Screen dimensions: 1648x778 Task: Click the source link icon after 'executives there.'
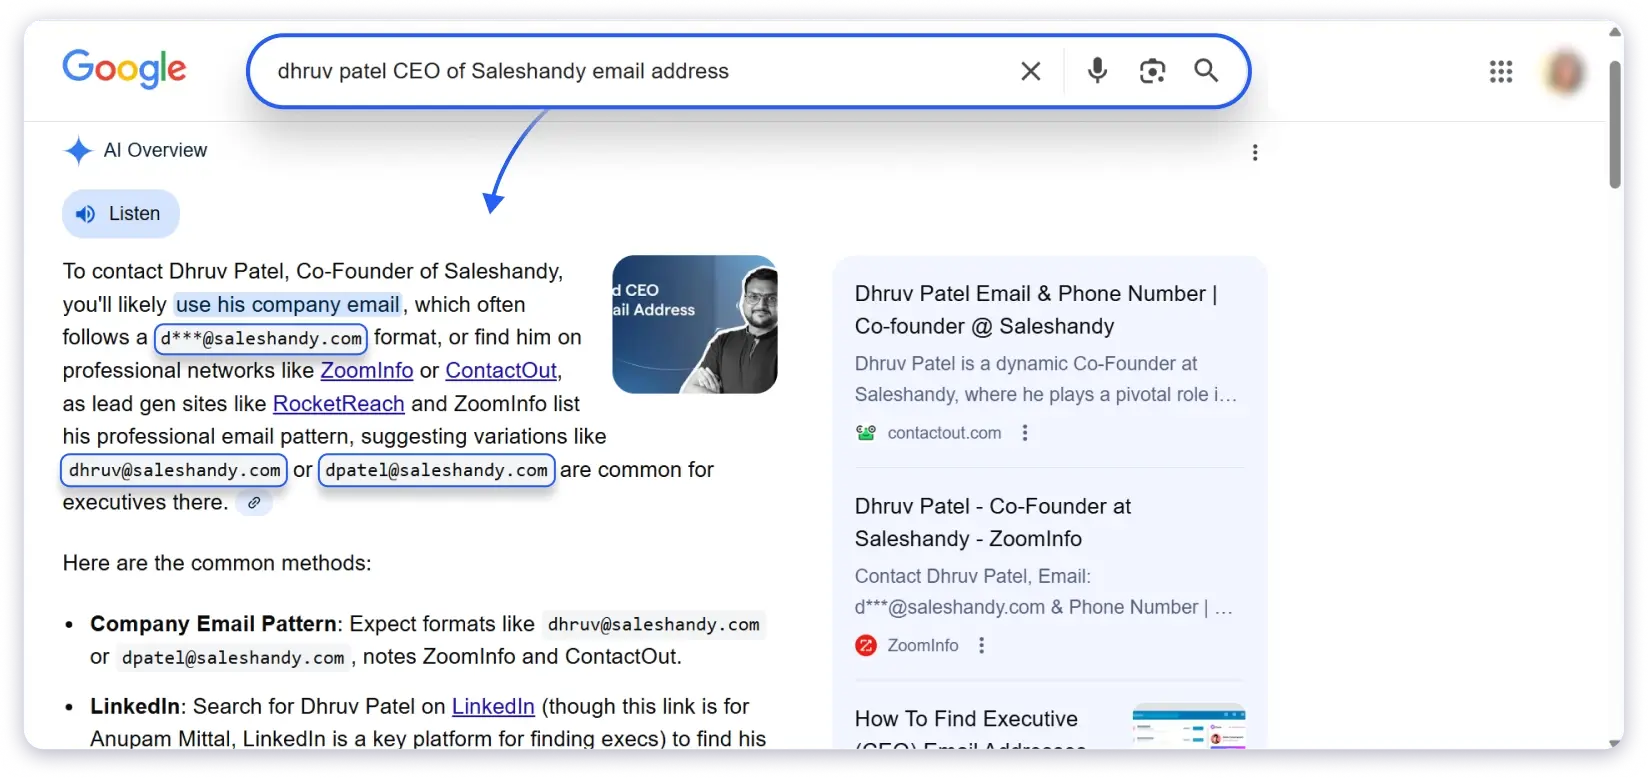point(254,503)
